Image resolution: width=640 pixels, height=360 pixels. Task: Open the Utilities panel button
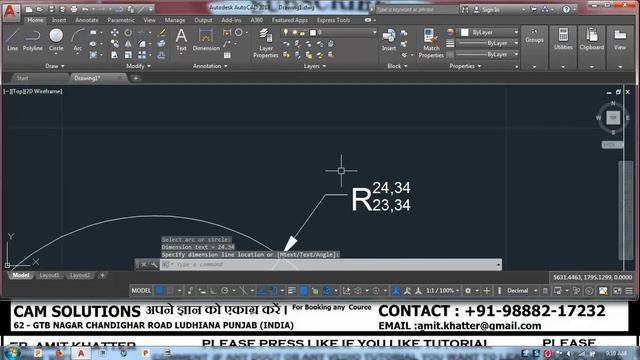point(563,46)
